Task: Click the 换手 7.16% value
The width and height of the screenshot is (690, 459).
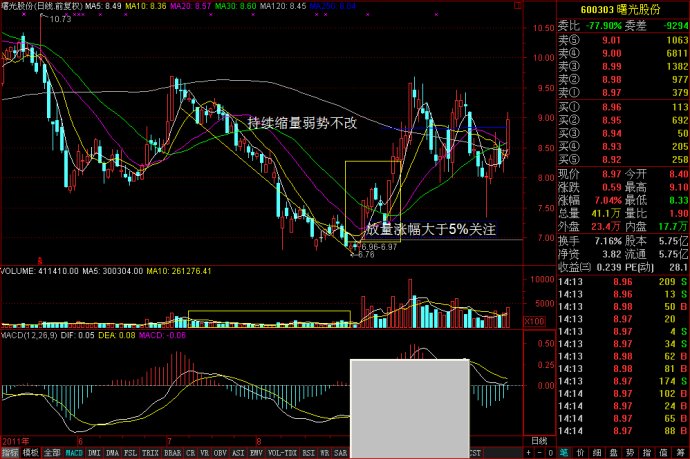Action: [608, 241]
